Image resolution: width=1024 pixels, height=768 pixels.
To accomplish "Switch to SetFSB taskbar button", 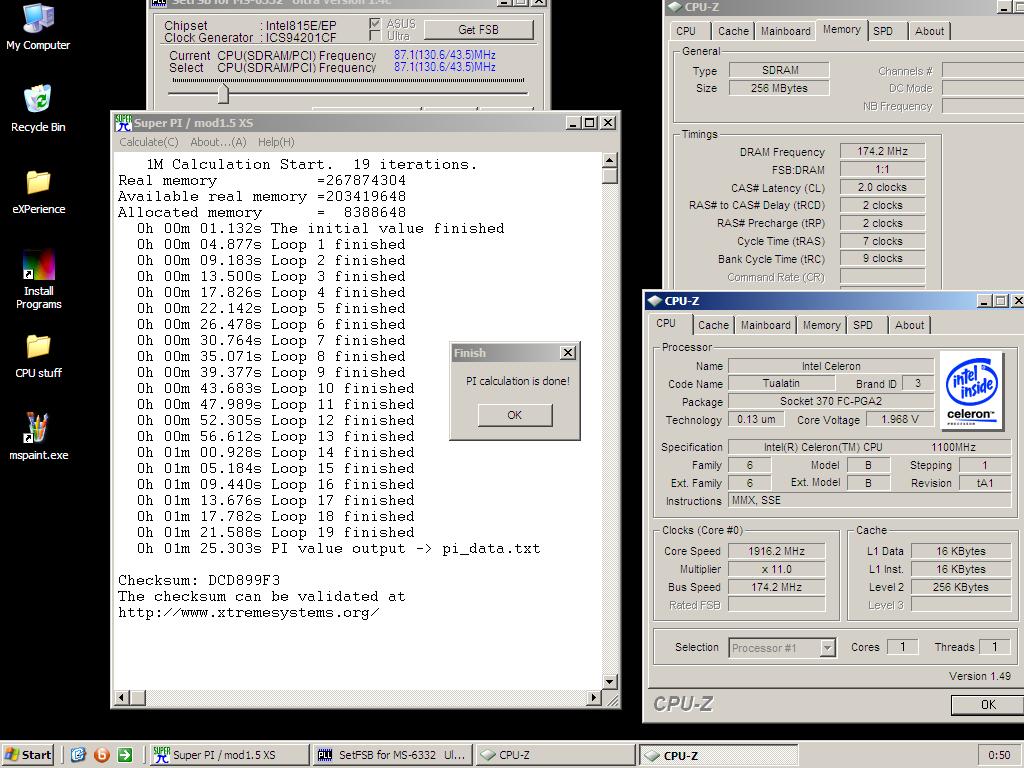I will point(392,755).
